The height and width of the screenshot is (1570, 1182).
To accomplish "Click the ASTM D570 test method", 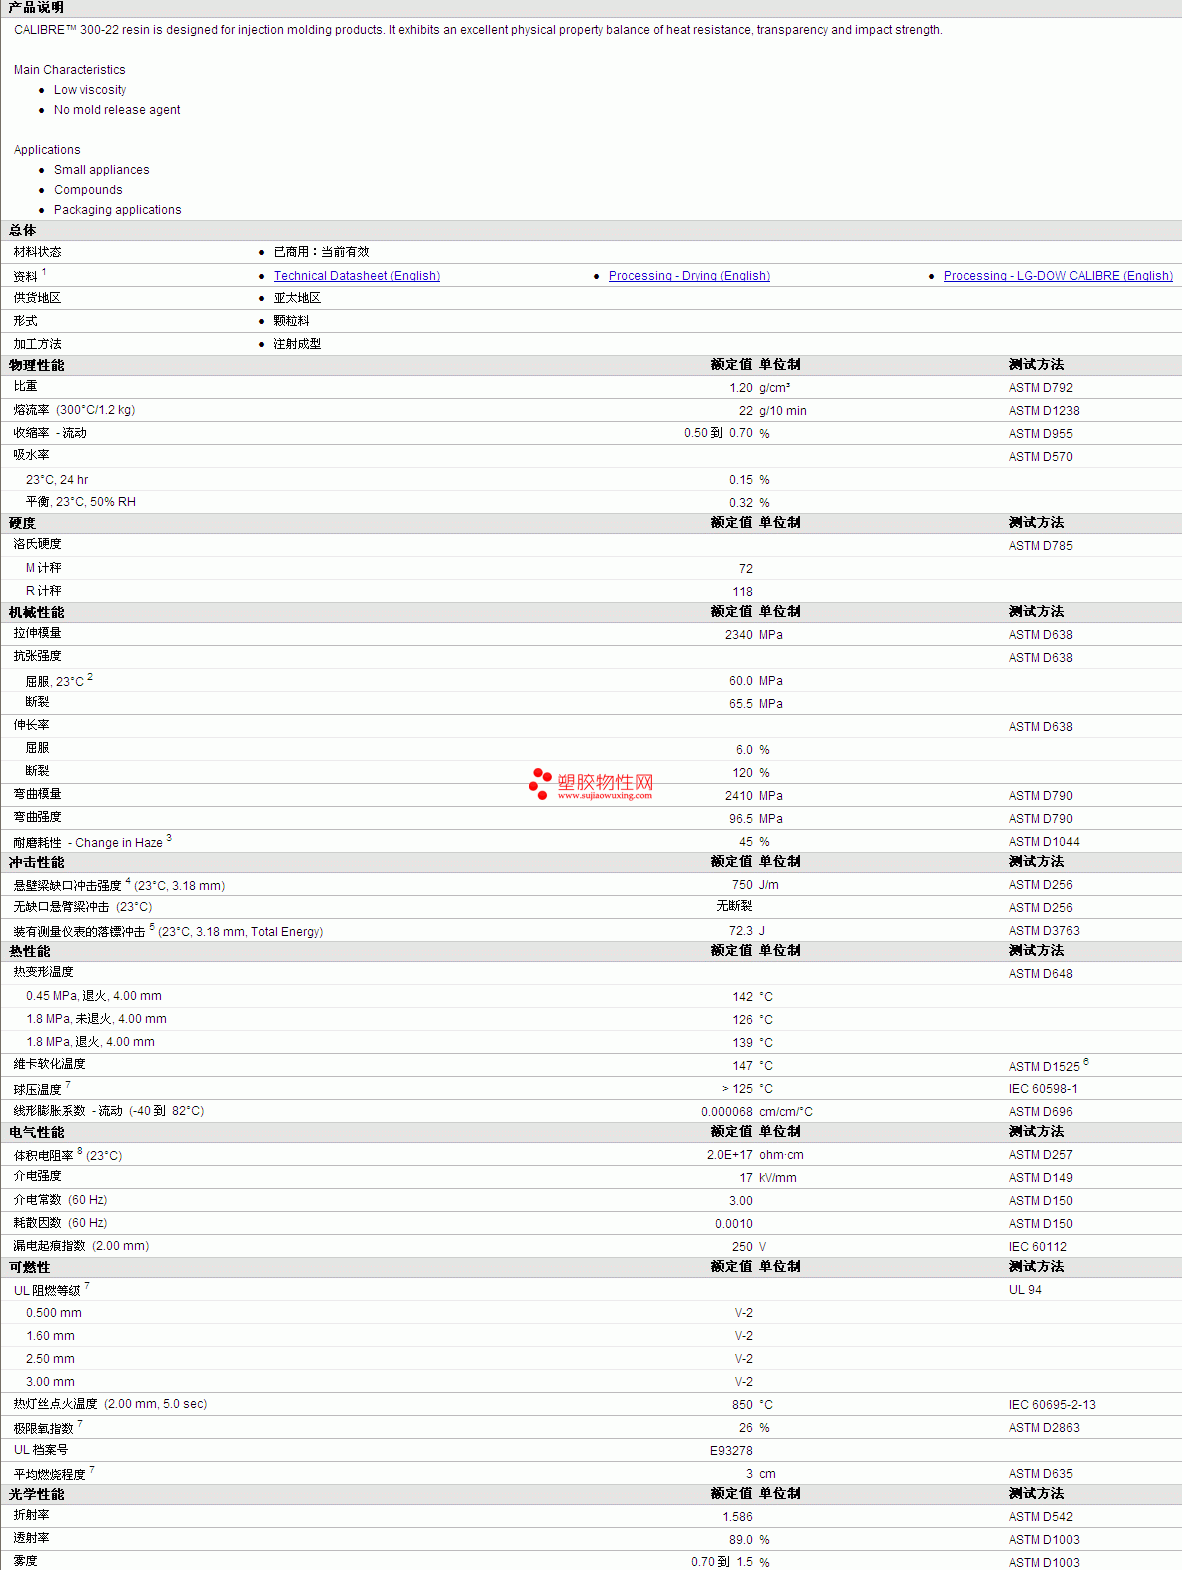I will [1040, 457].
